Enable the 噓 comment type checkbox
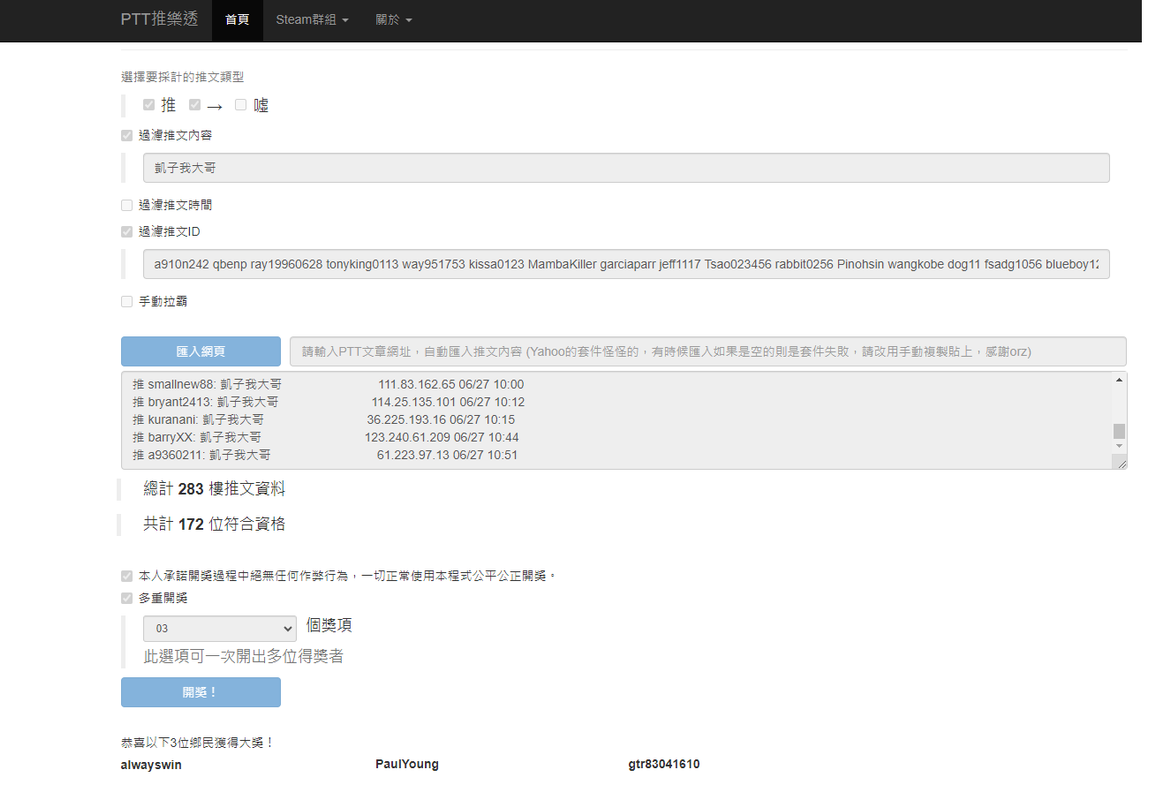Screen dimensions: 1149x800 point(240,105)
